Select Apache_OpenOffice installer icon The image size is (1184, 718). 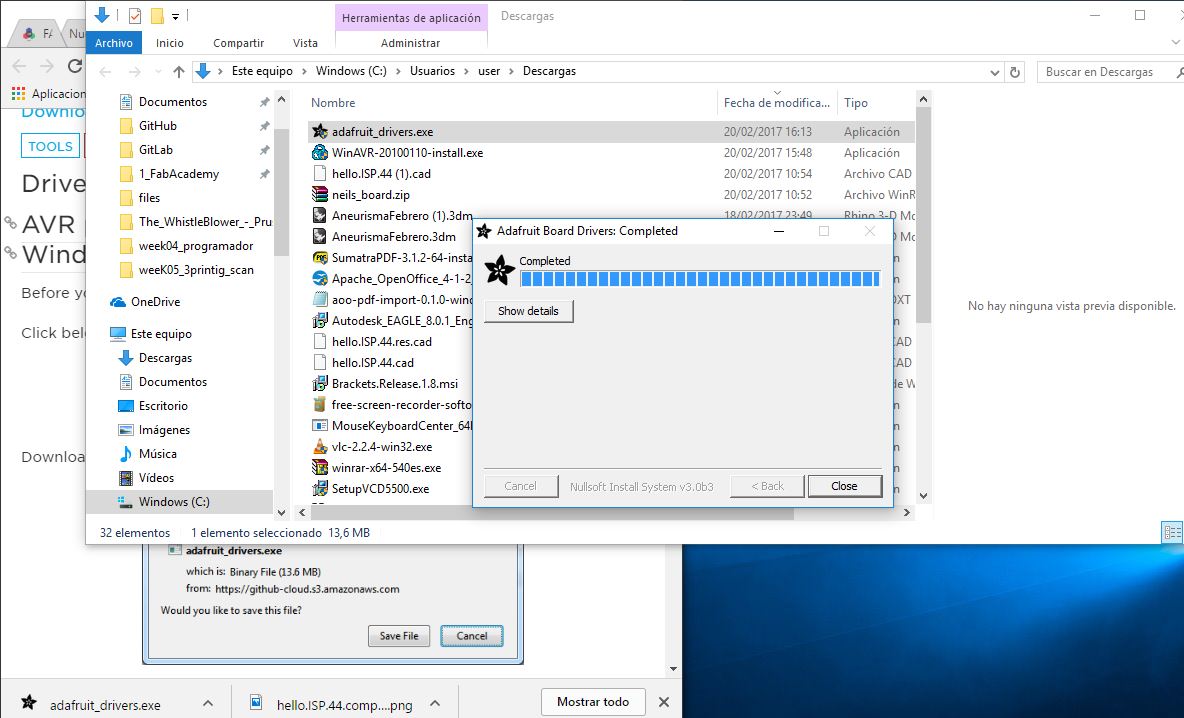320,279
